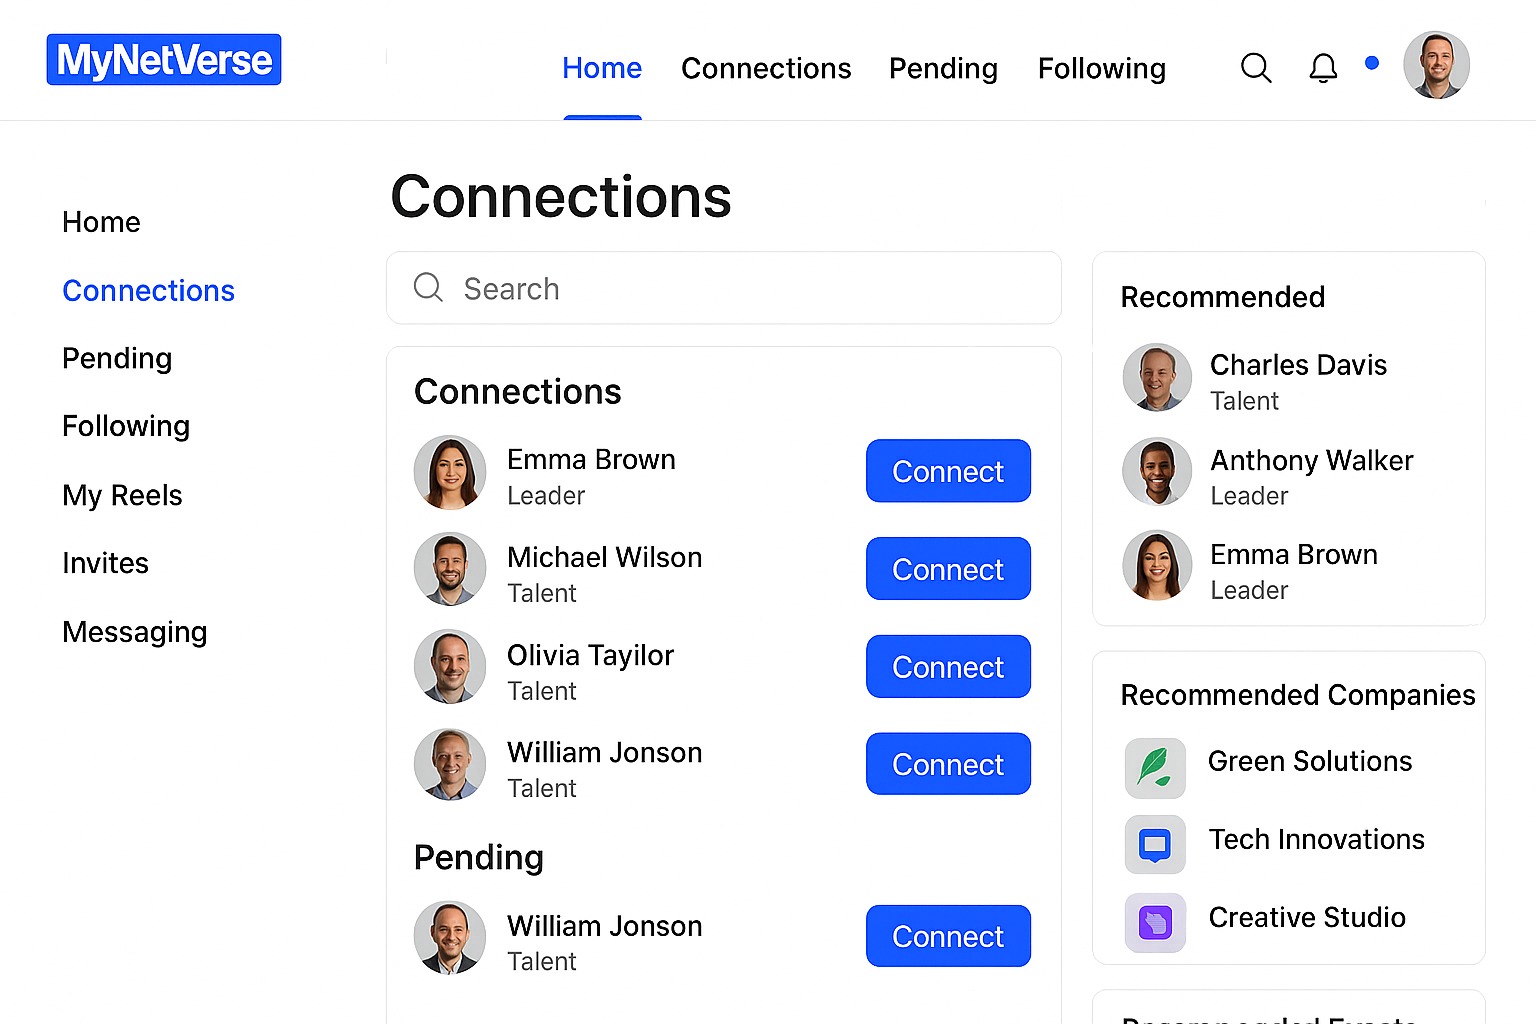Open the user profile avatar in header

tap(1436, 66)
